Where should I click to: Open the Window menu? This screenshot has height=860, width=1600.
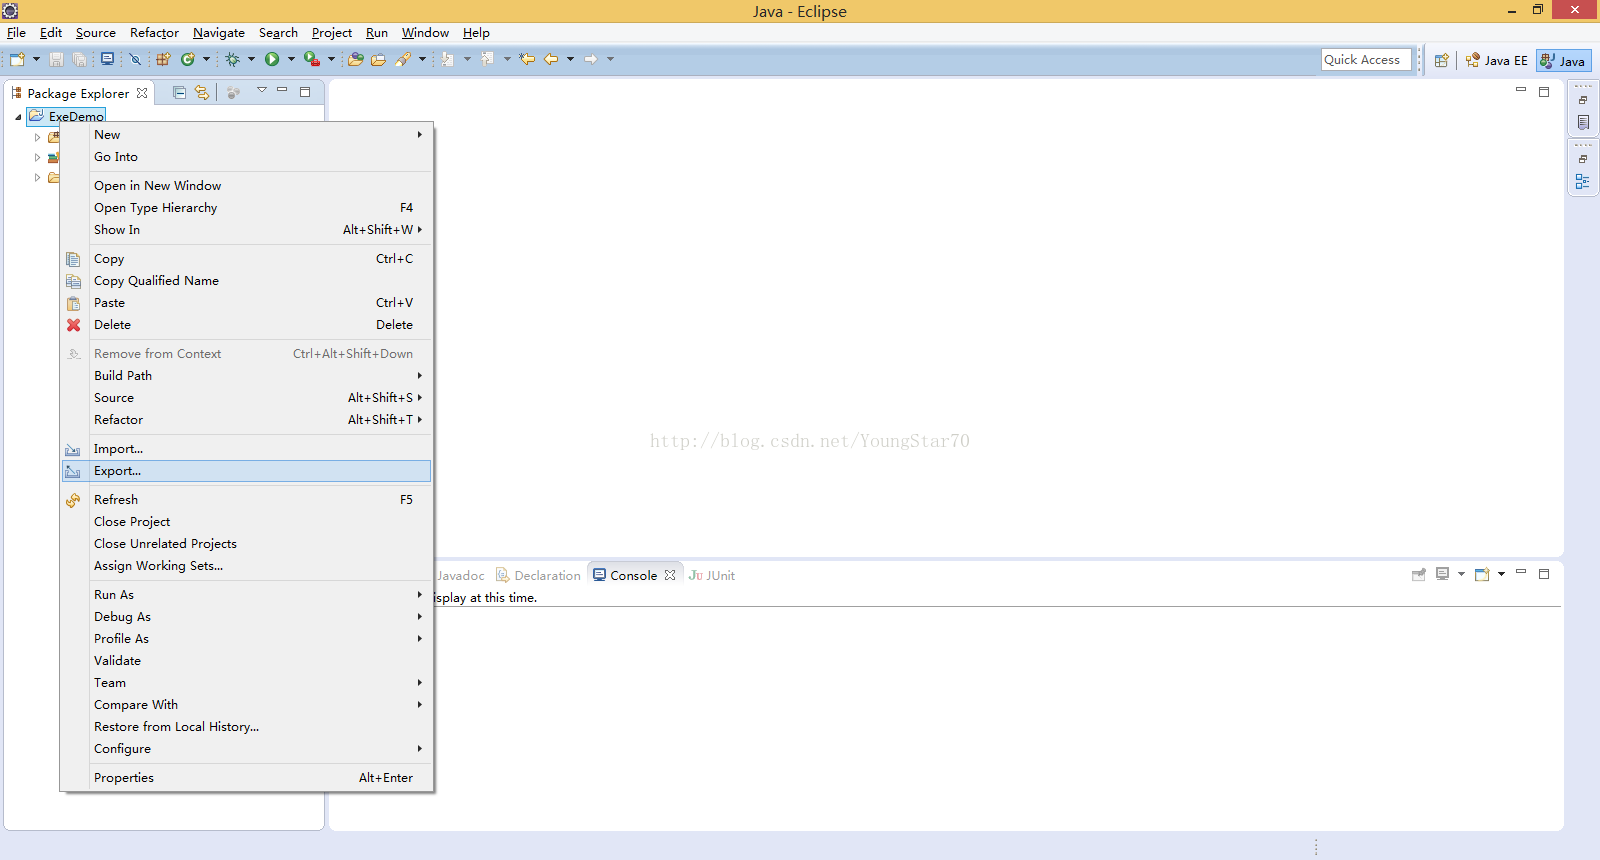point(425,33)
